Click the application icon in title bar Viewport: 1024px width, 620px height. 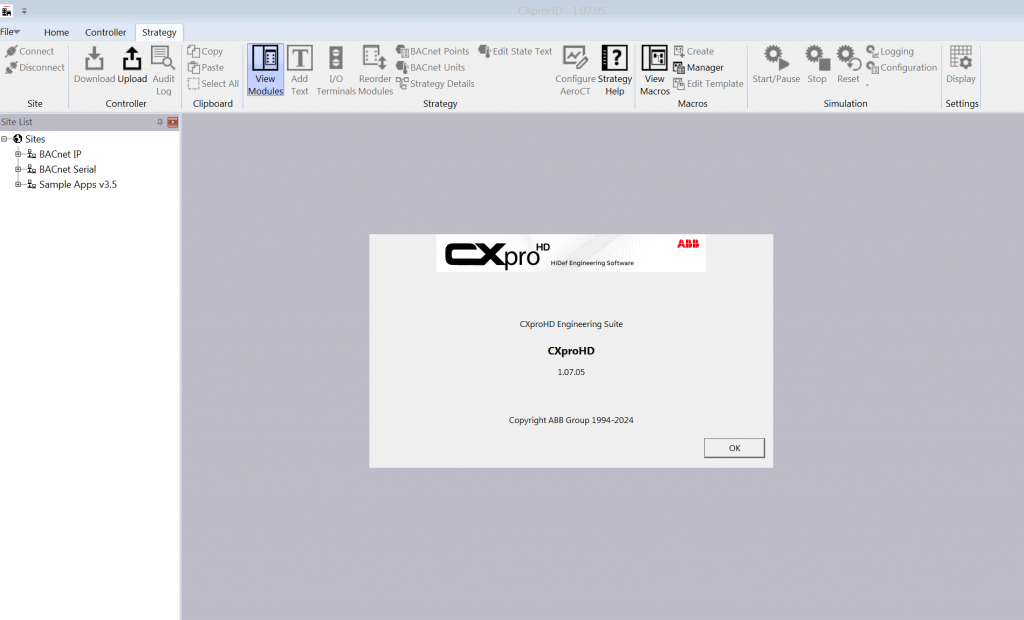[x=7, y=11]
